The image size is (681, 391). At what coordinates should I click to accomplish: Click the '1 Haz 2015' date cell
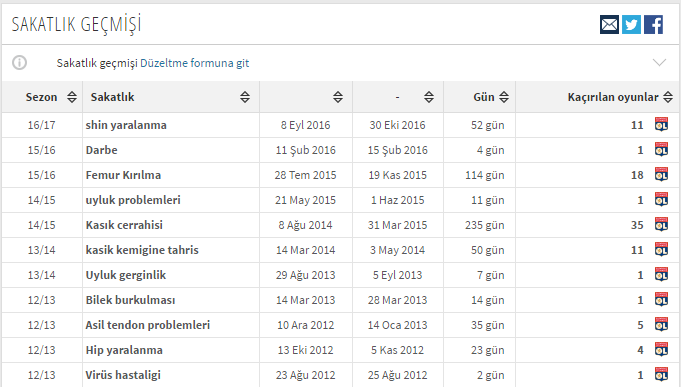(397, 200)
